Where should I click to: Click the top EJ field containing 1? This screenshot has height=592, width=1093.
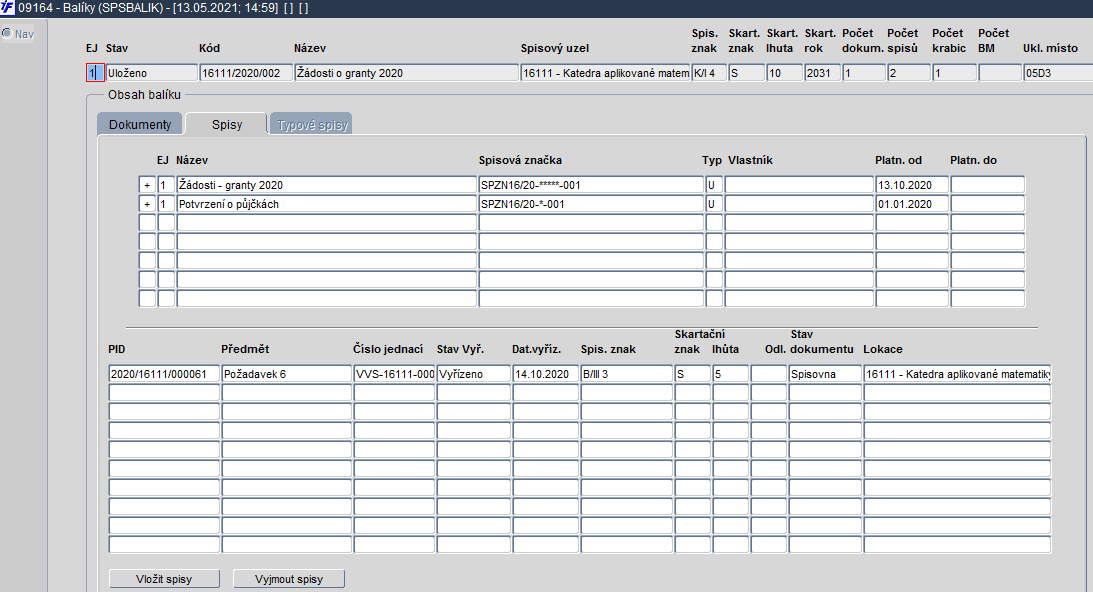[95, 73]
